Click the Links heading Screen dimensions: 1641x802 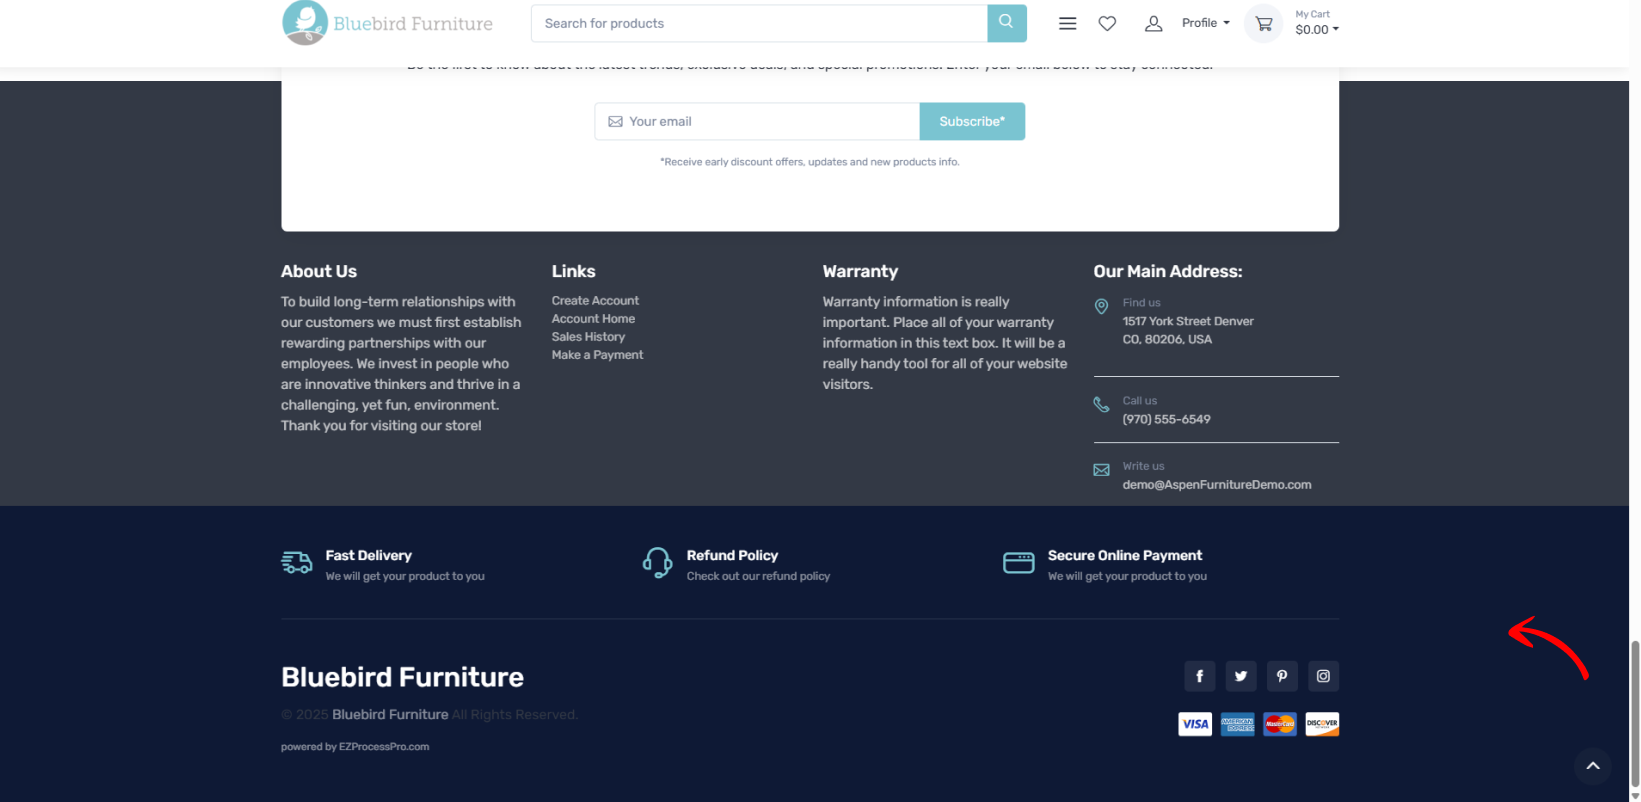(x=573, y=271)
